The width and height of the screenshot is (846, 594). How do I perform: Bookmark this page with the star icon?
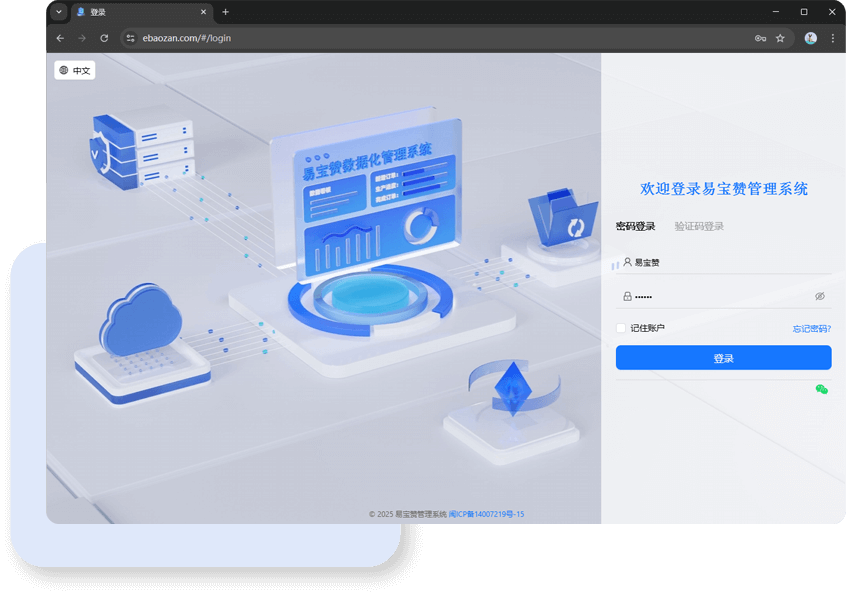pyautogui.click(x=780, y=38)
